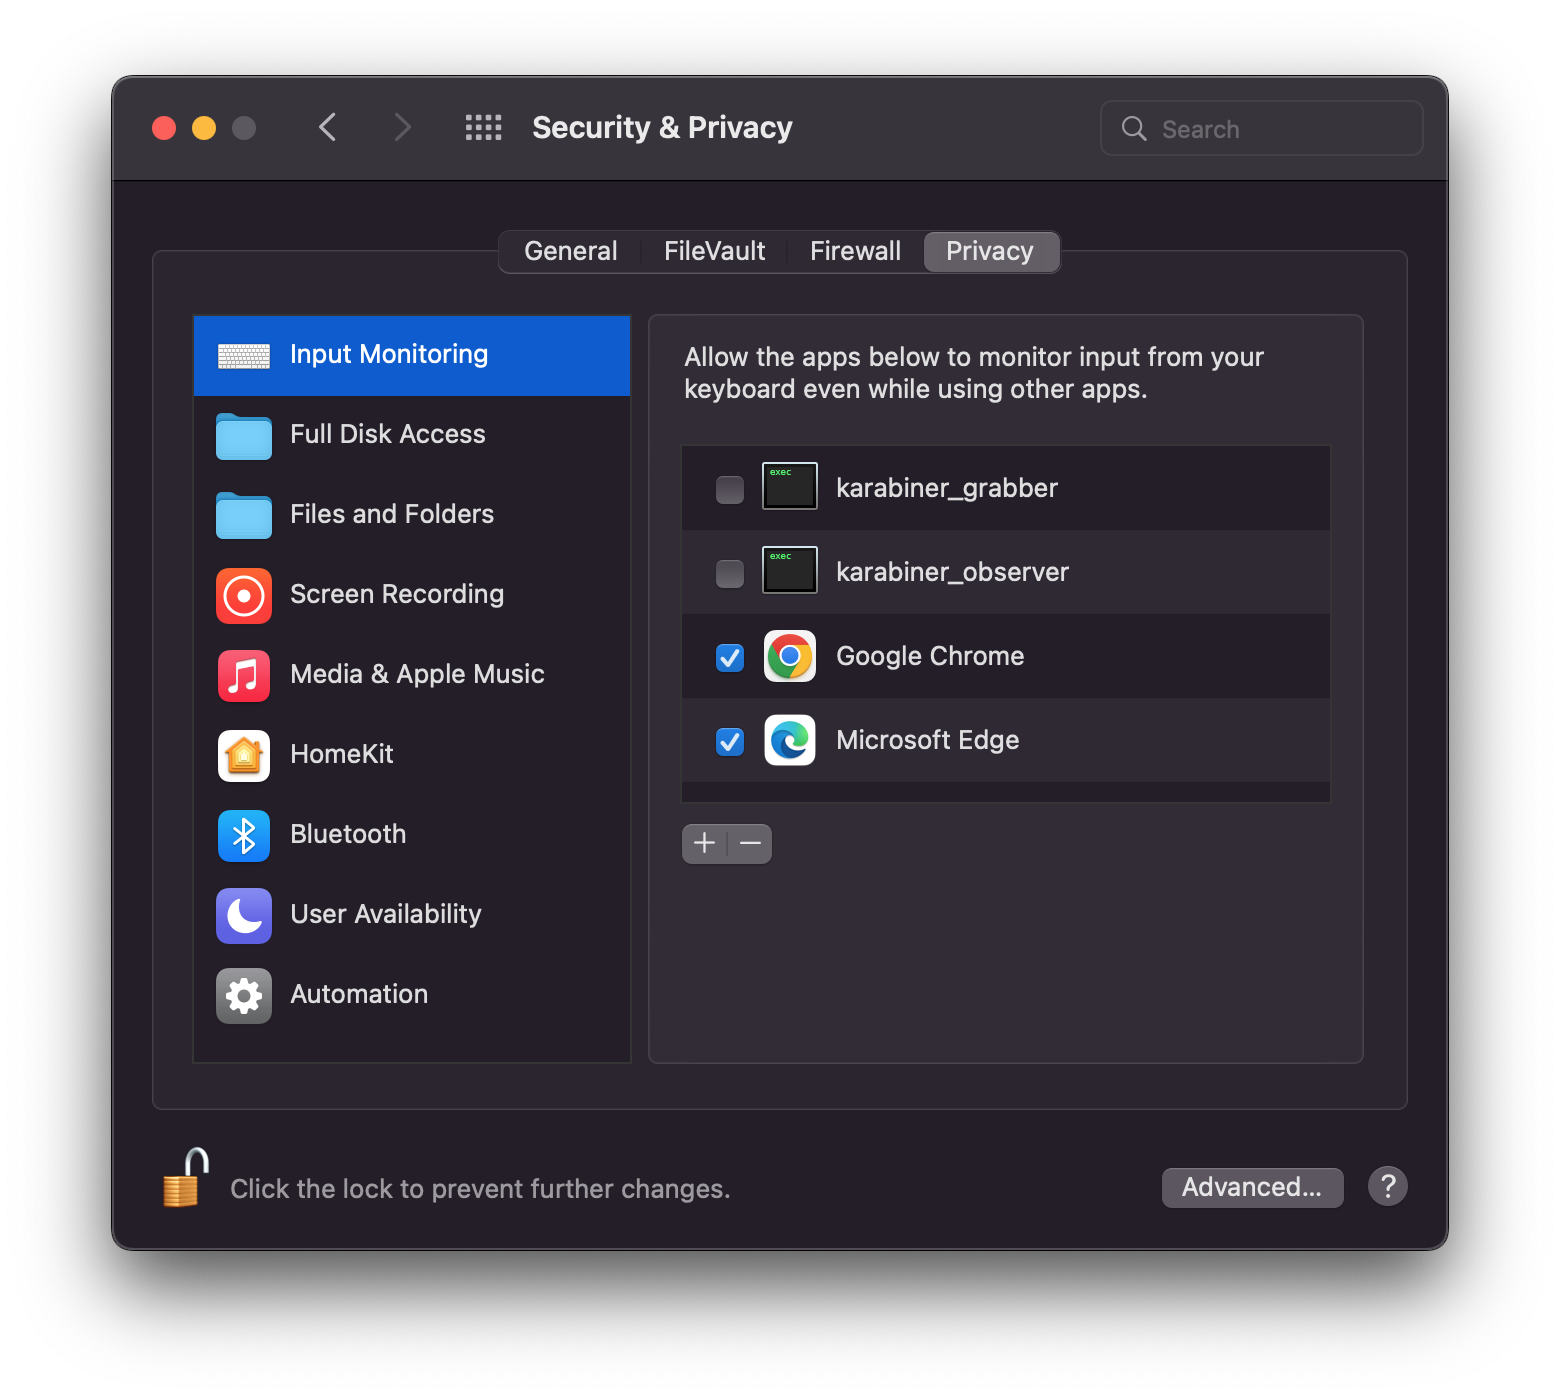The image size is (1560, 1398).
Task: Enable the karabiner_grabber checkbox
Action: (x=730, y=489)
